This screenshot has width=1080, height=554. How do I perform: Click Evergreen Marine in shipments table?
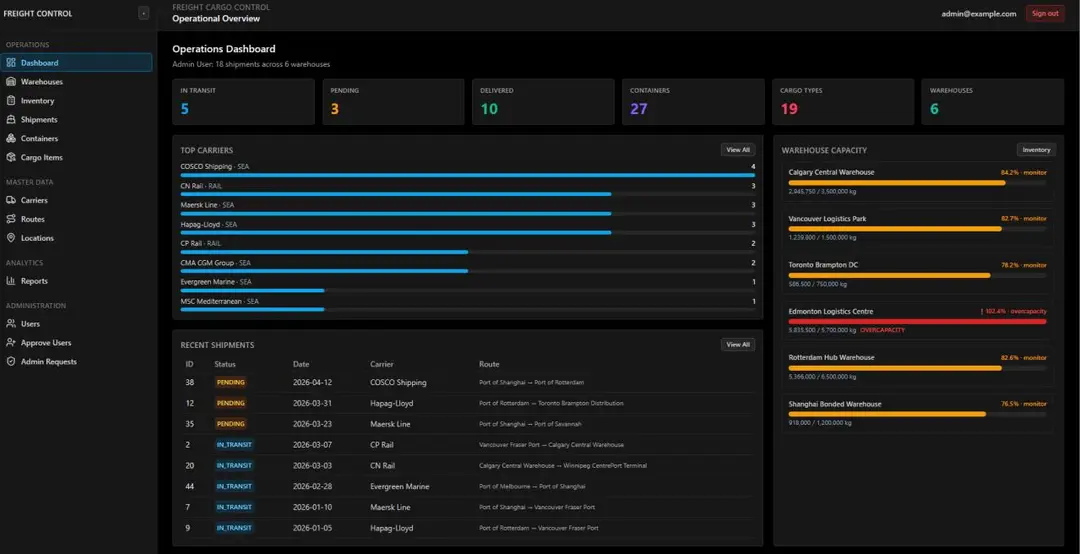click(399, 486)
